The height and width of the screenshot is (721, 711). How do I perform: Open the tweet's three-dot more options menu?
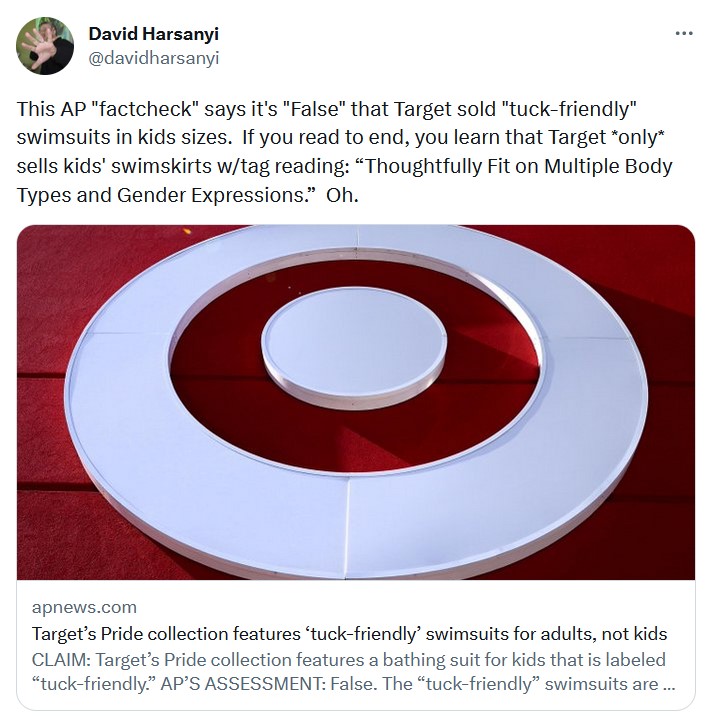(683, 34)
